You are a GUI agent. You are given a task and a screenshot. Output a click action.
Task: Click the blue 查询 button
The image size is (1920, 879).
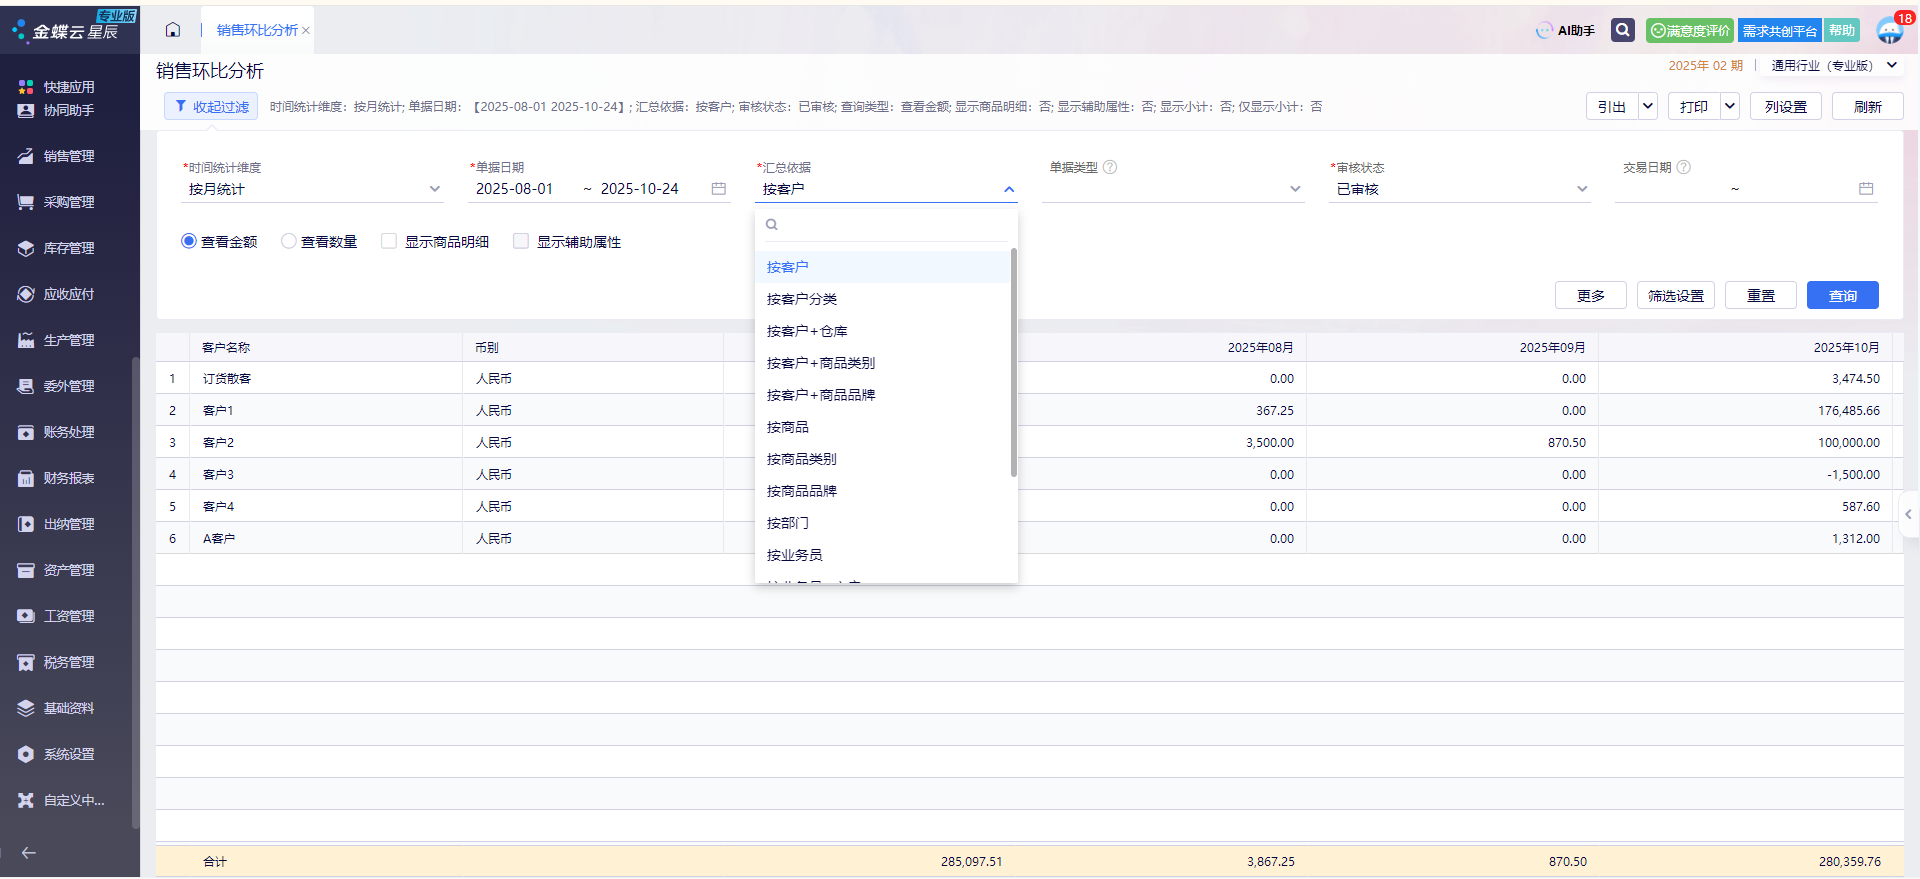coord(1842,295)
